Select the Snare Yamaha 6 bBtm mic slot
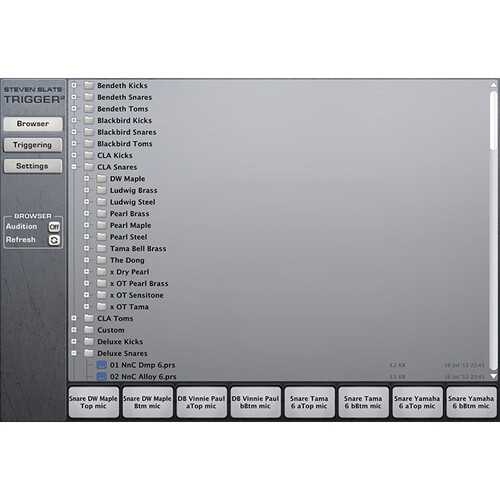This screenshot has width=500, height=500. 471,402
